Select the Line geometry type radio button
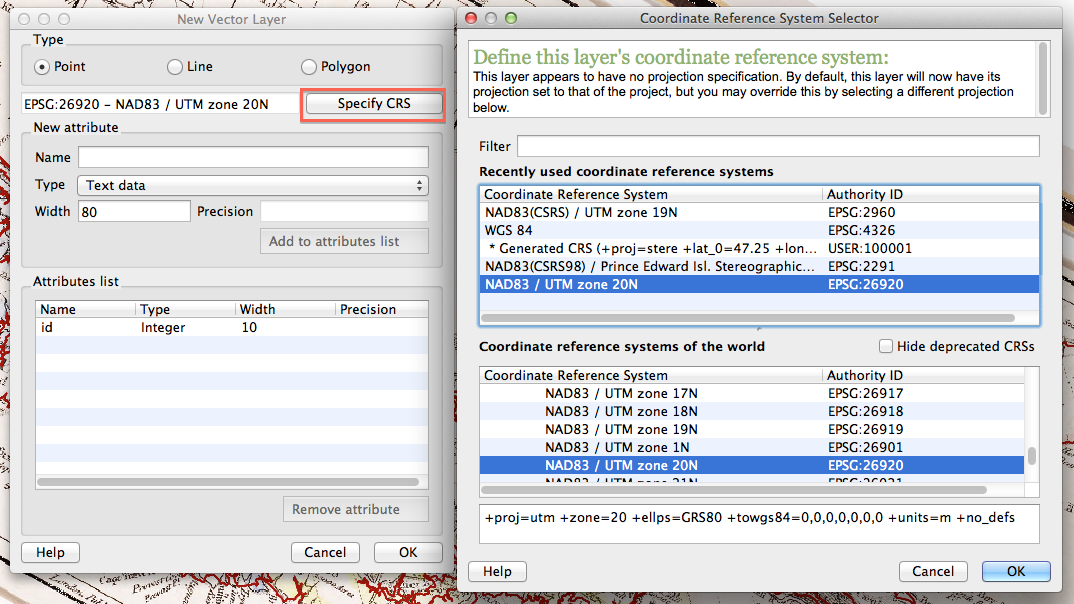The image size is (1074, 604). [x=175, y=67]
